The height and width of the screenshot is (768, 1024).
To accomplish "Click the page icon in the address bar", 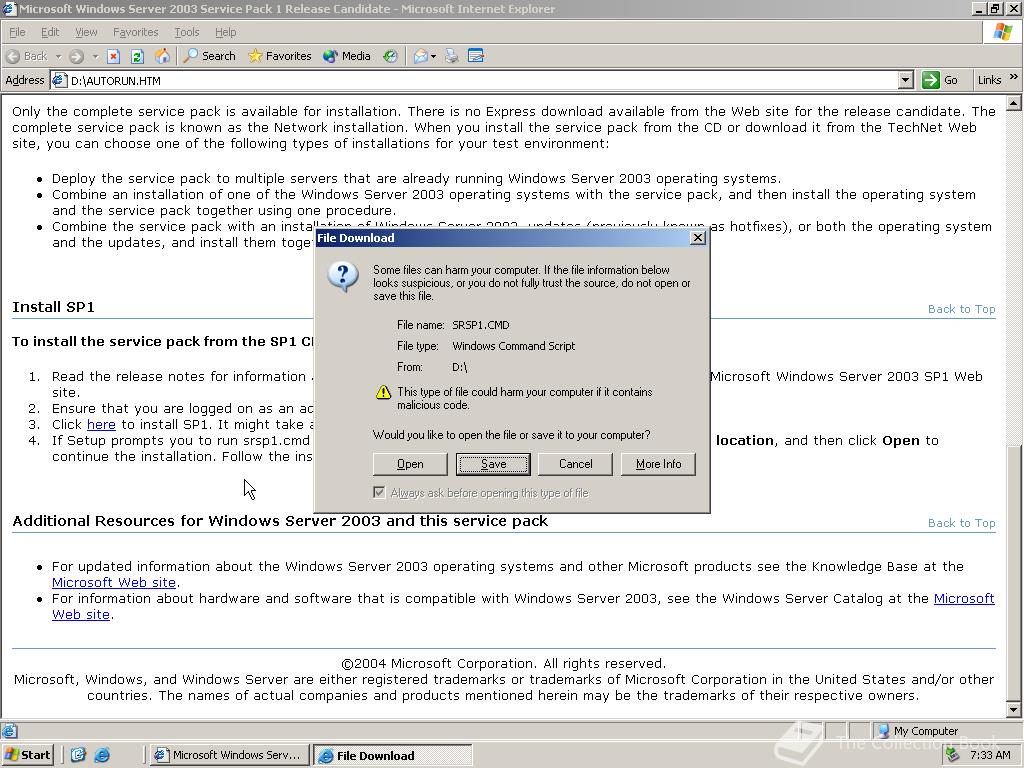I will point(59,80).
